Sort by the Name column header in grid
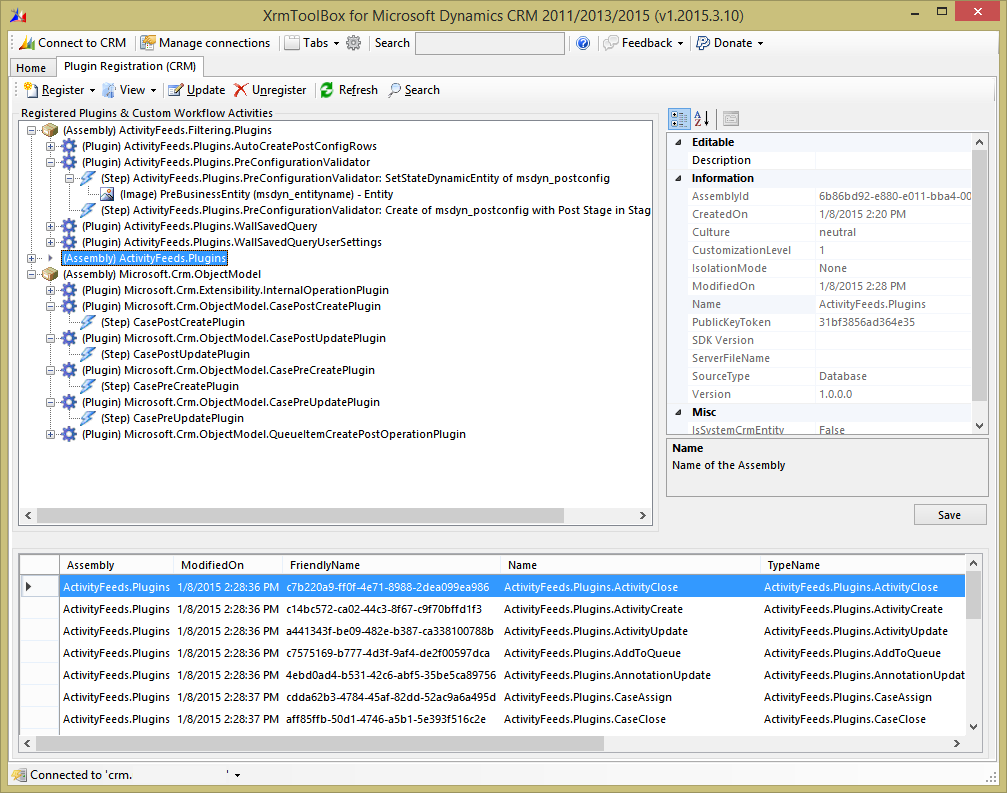The height and width of the screenshot is (793, 1007). (x=630, y=565)
